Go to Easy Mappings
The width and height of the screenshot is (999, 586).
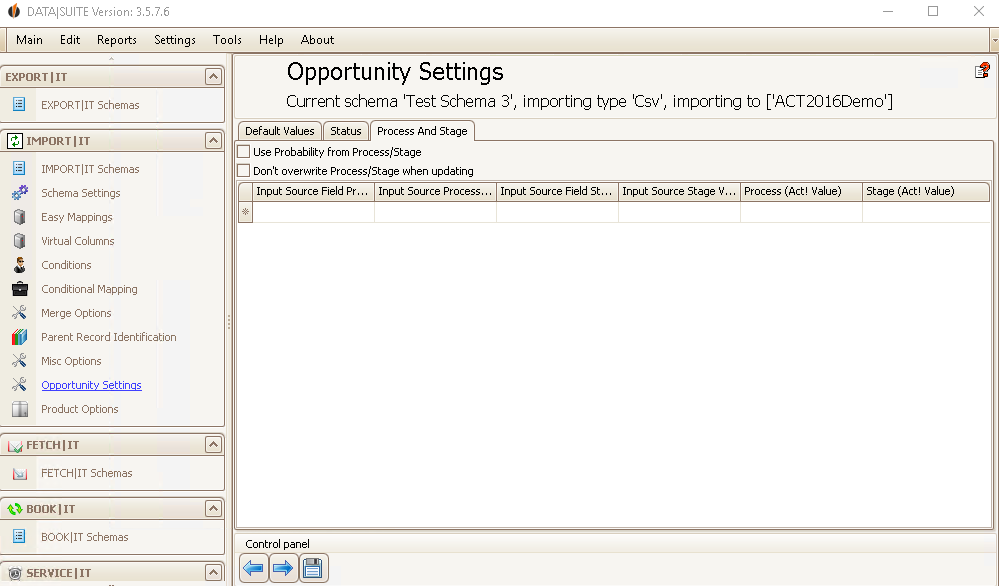76,217
